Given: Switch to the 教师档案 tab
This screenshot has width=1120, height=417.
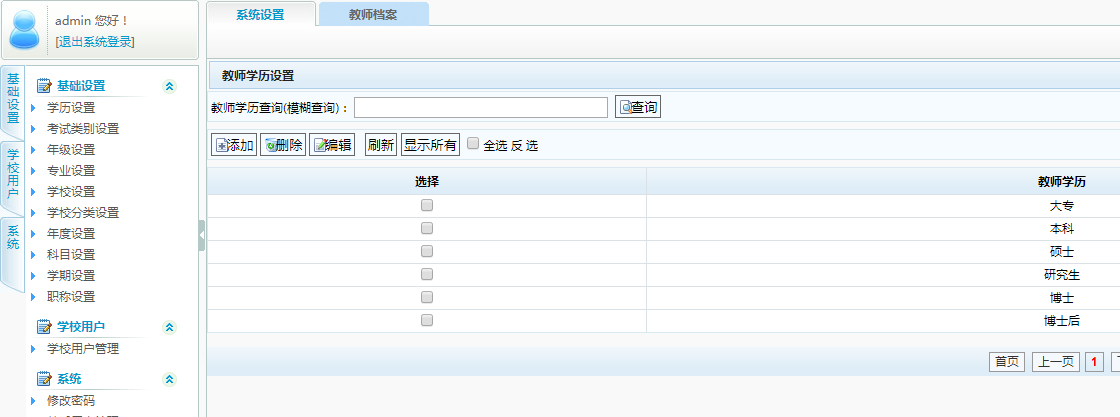Looking at the screenshot, I should coord(373,14).
